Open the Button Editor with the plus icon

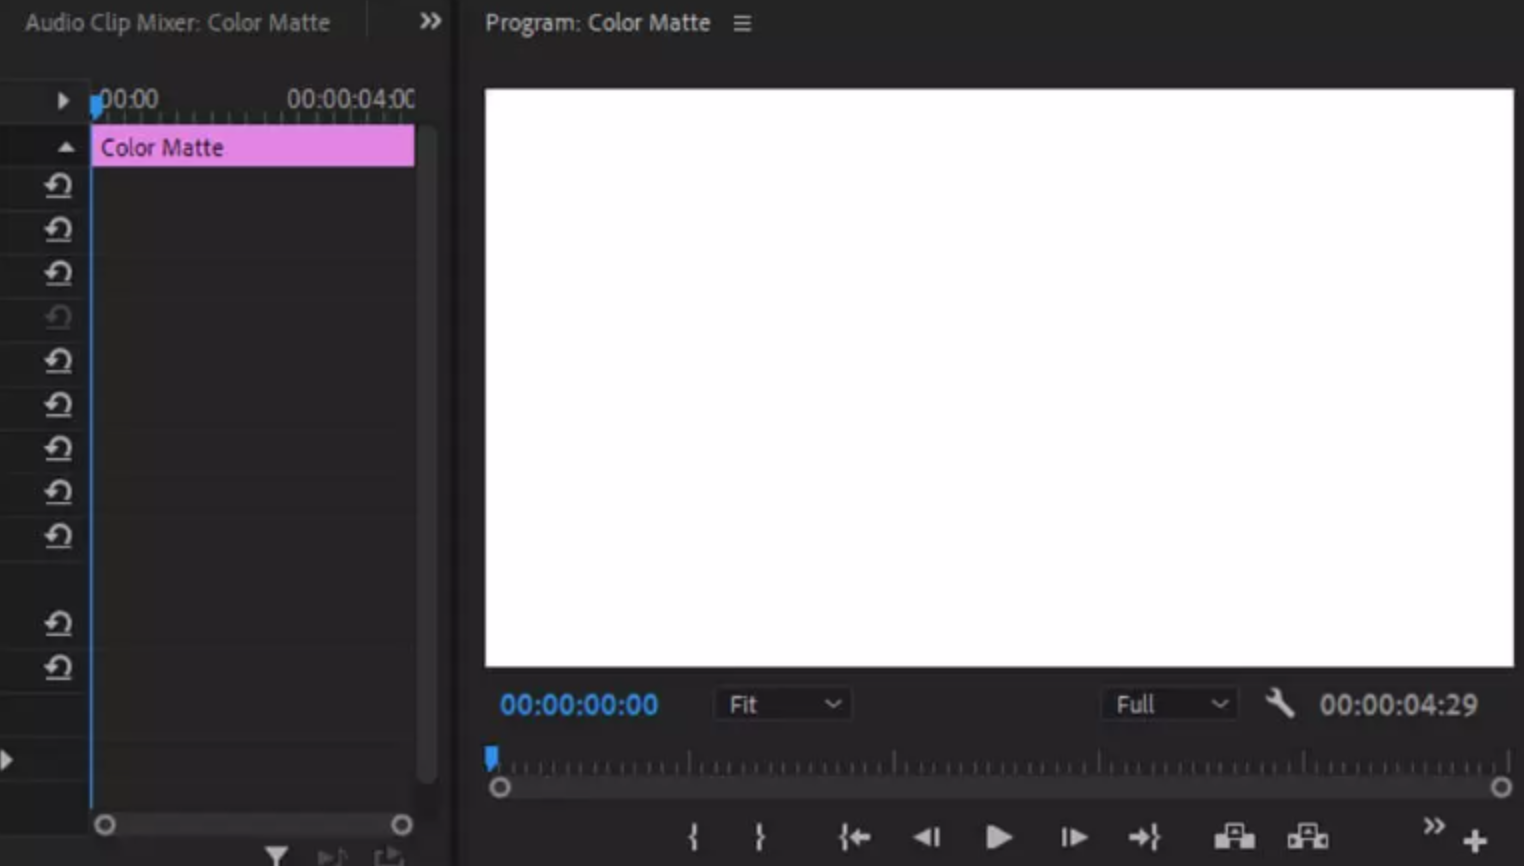pyautogui.click(x=1475, y=839)
